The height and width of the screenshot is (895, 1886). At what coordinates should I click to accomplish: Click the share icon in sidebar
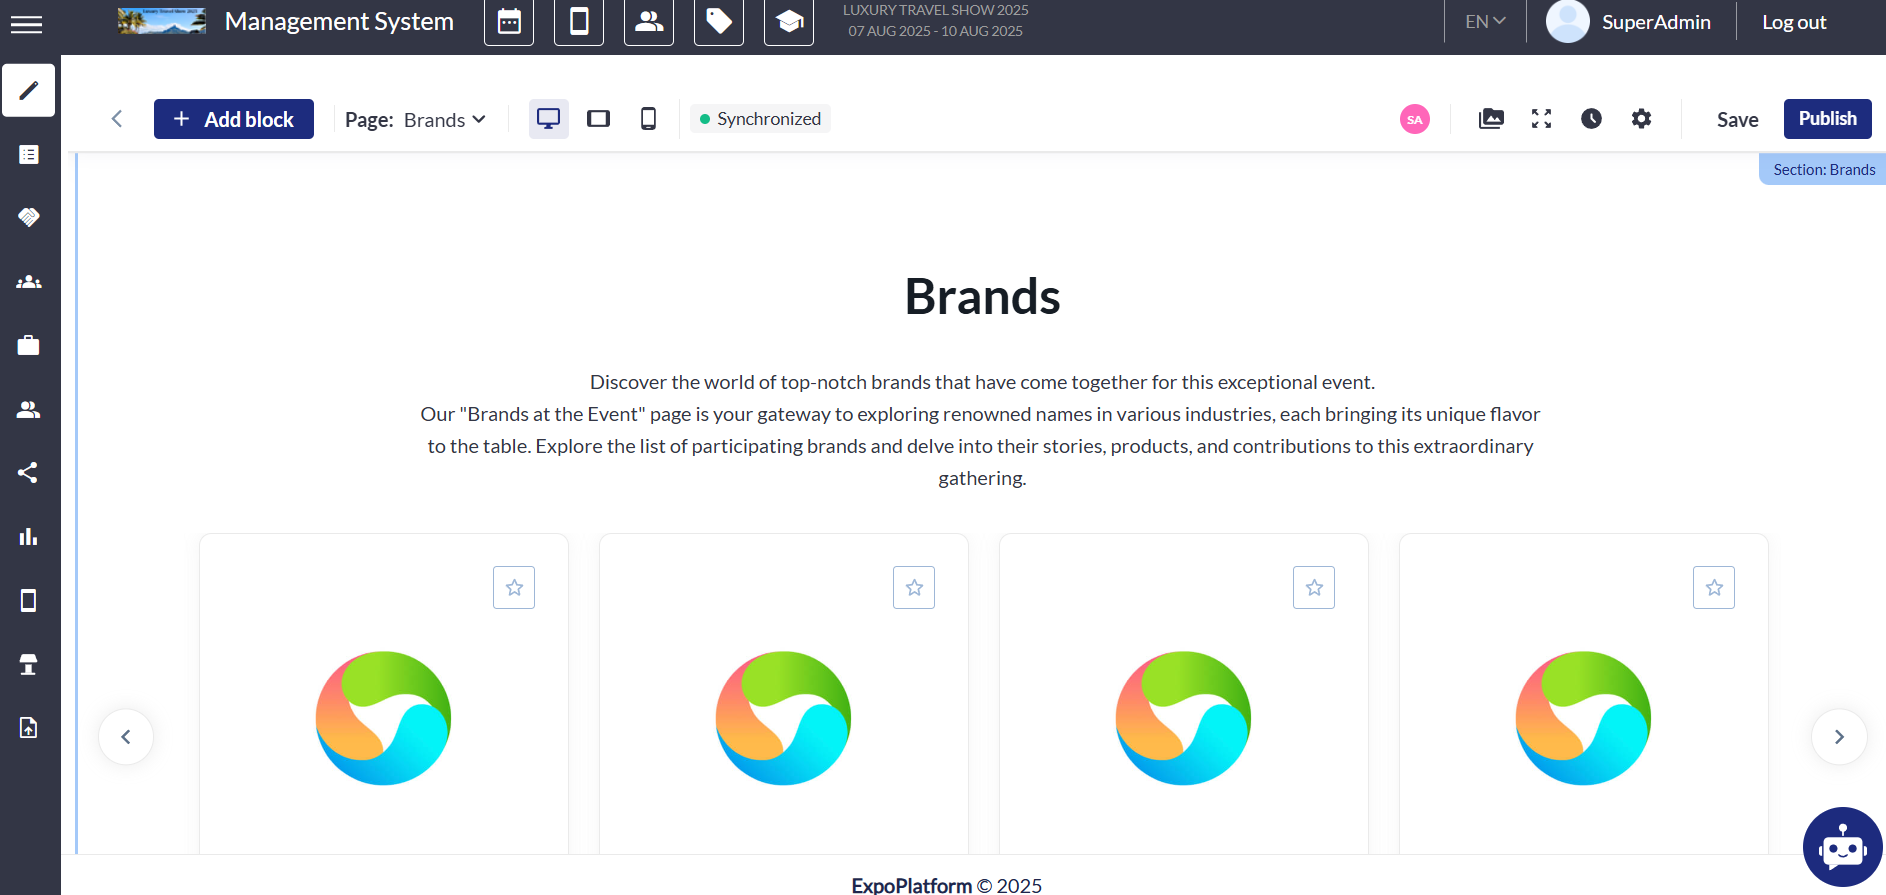click(x=28, y=473)
